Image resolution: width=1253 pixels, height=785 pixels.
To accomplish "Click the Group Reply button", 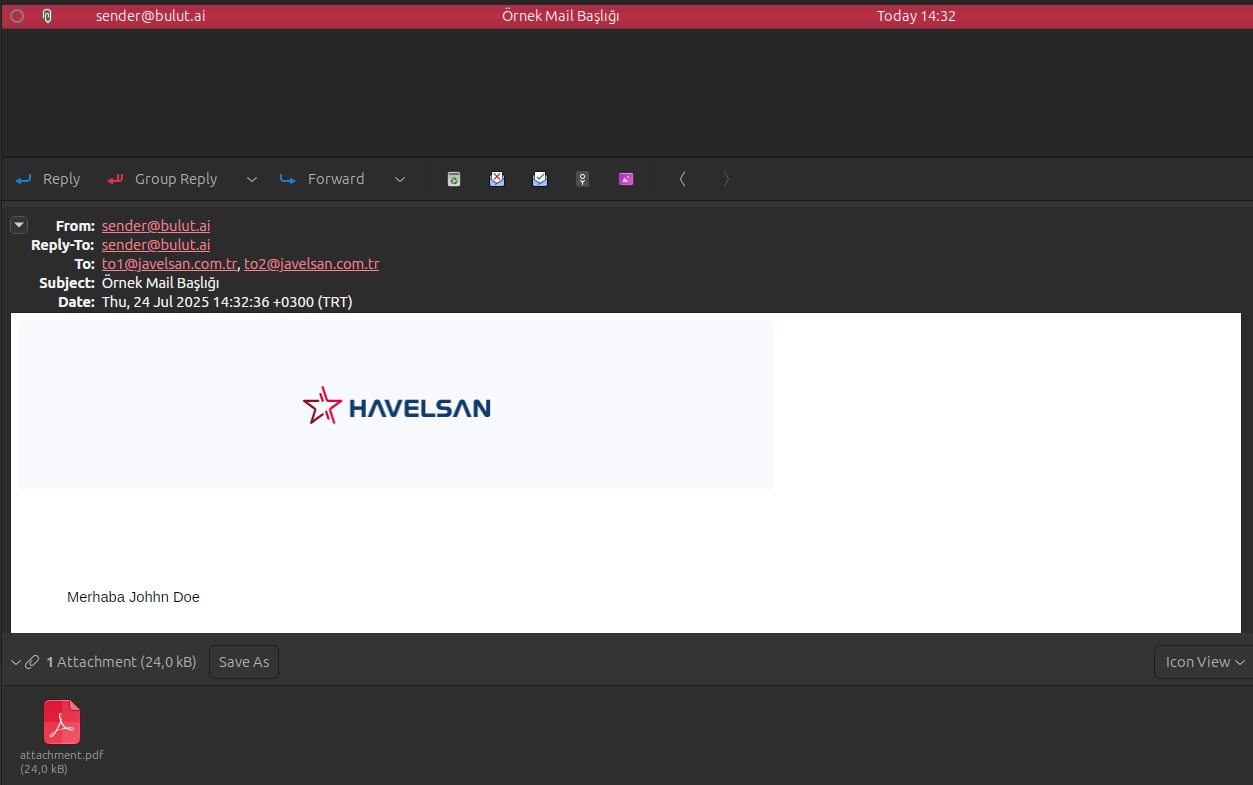I will 162,179.
